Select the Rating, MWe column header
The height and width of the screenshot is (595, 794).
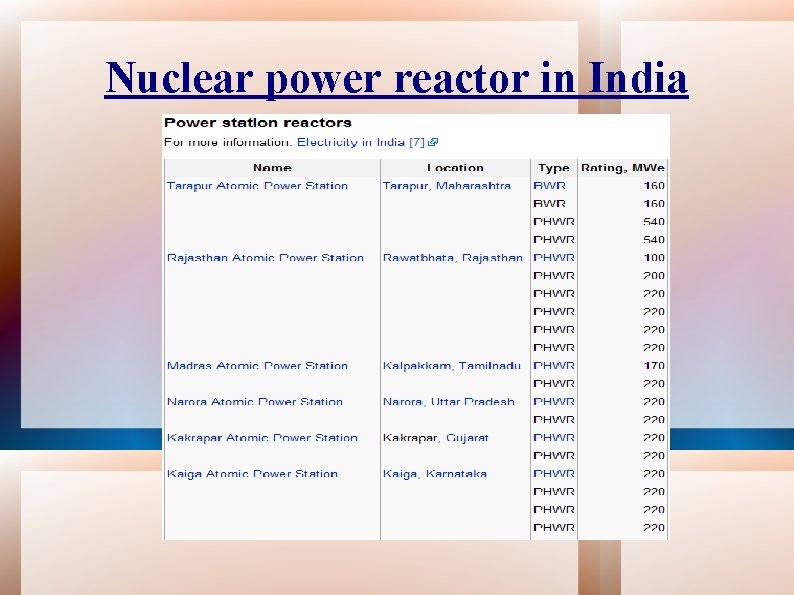click(x=623, y=168)
